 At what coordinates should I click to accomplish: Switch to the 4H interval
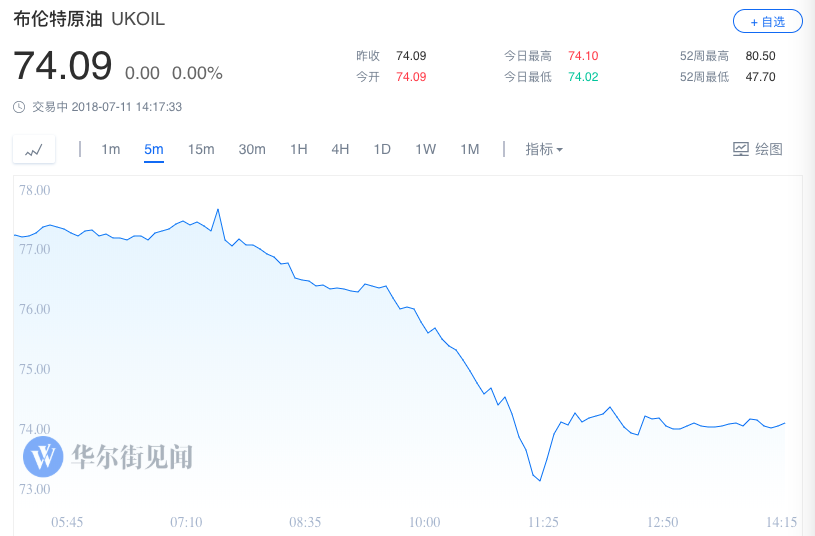340,149
